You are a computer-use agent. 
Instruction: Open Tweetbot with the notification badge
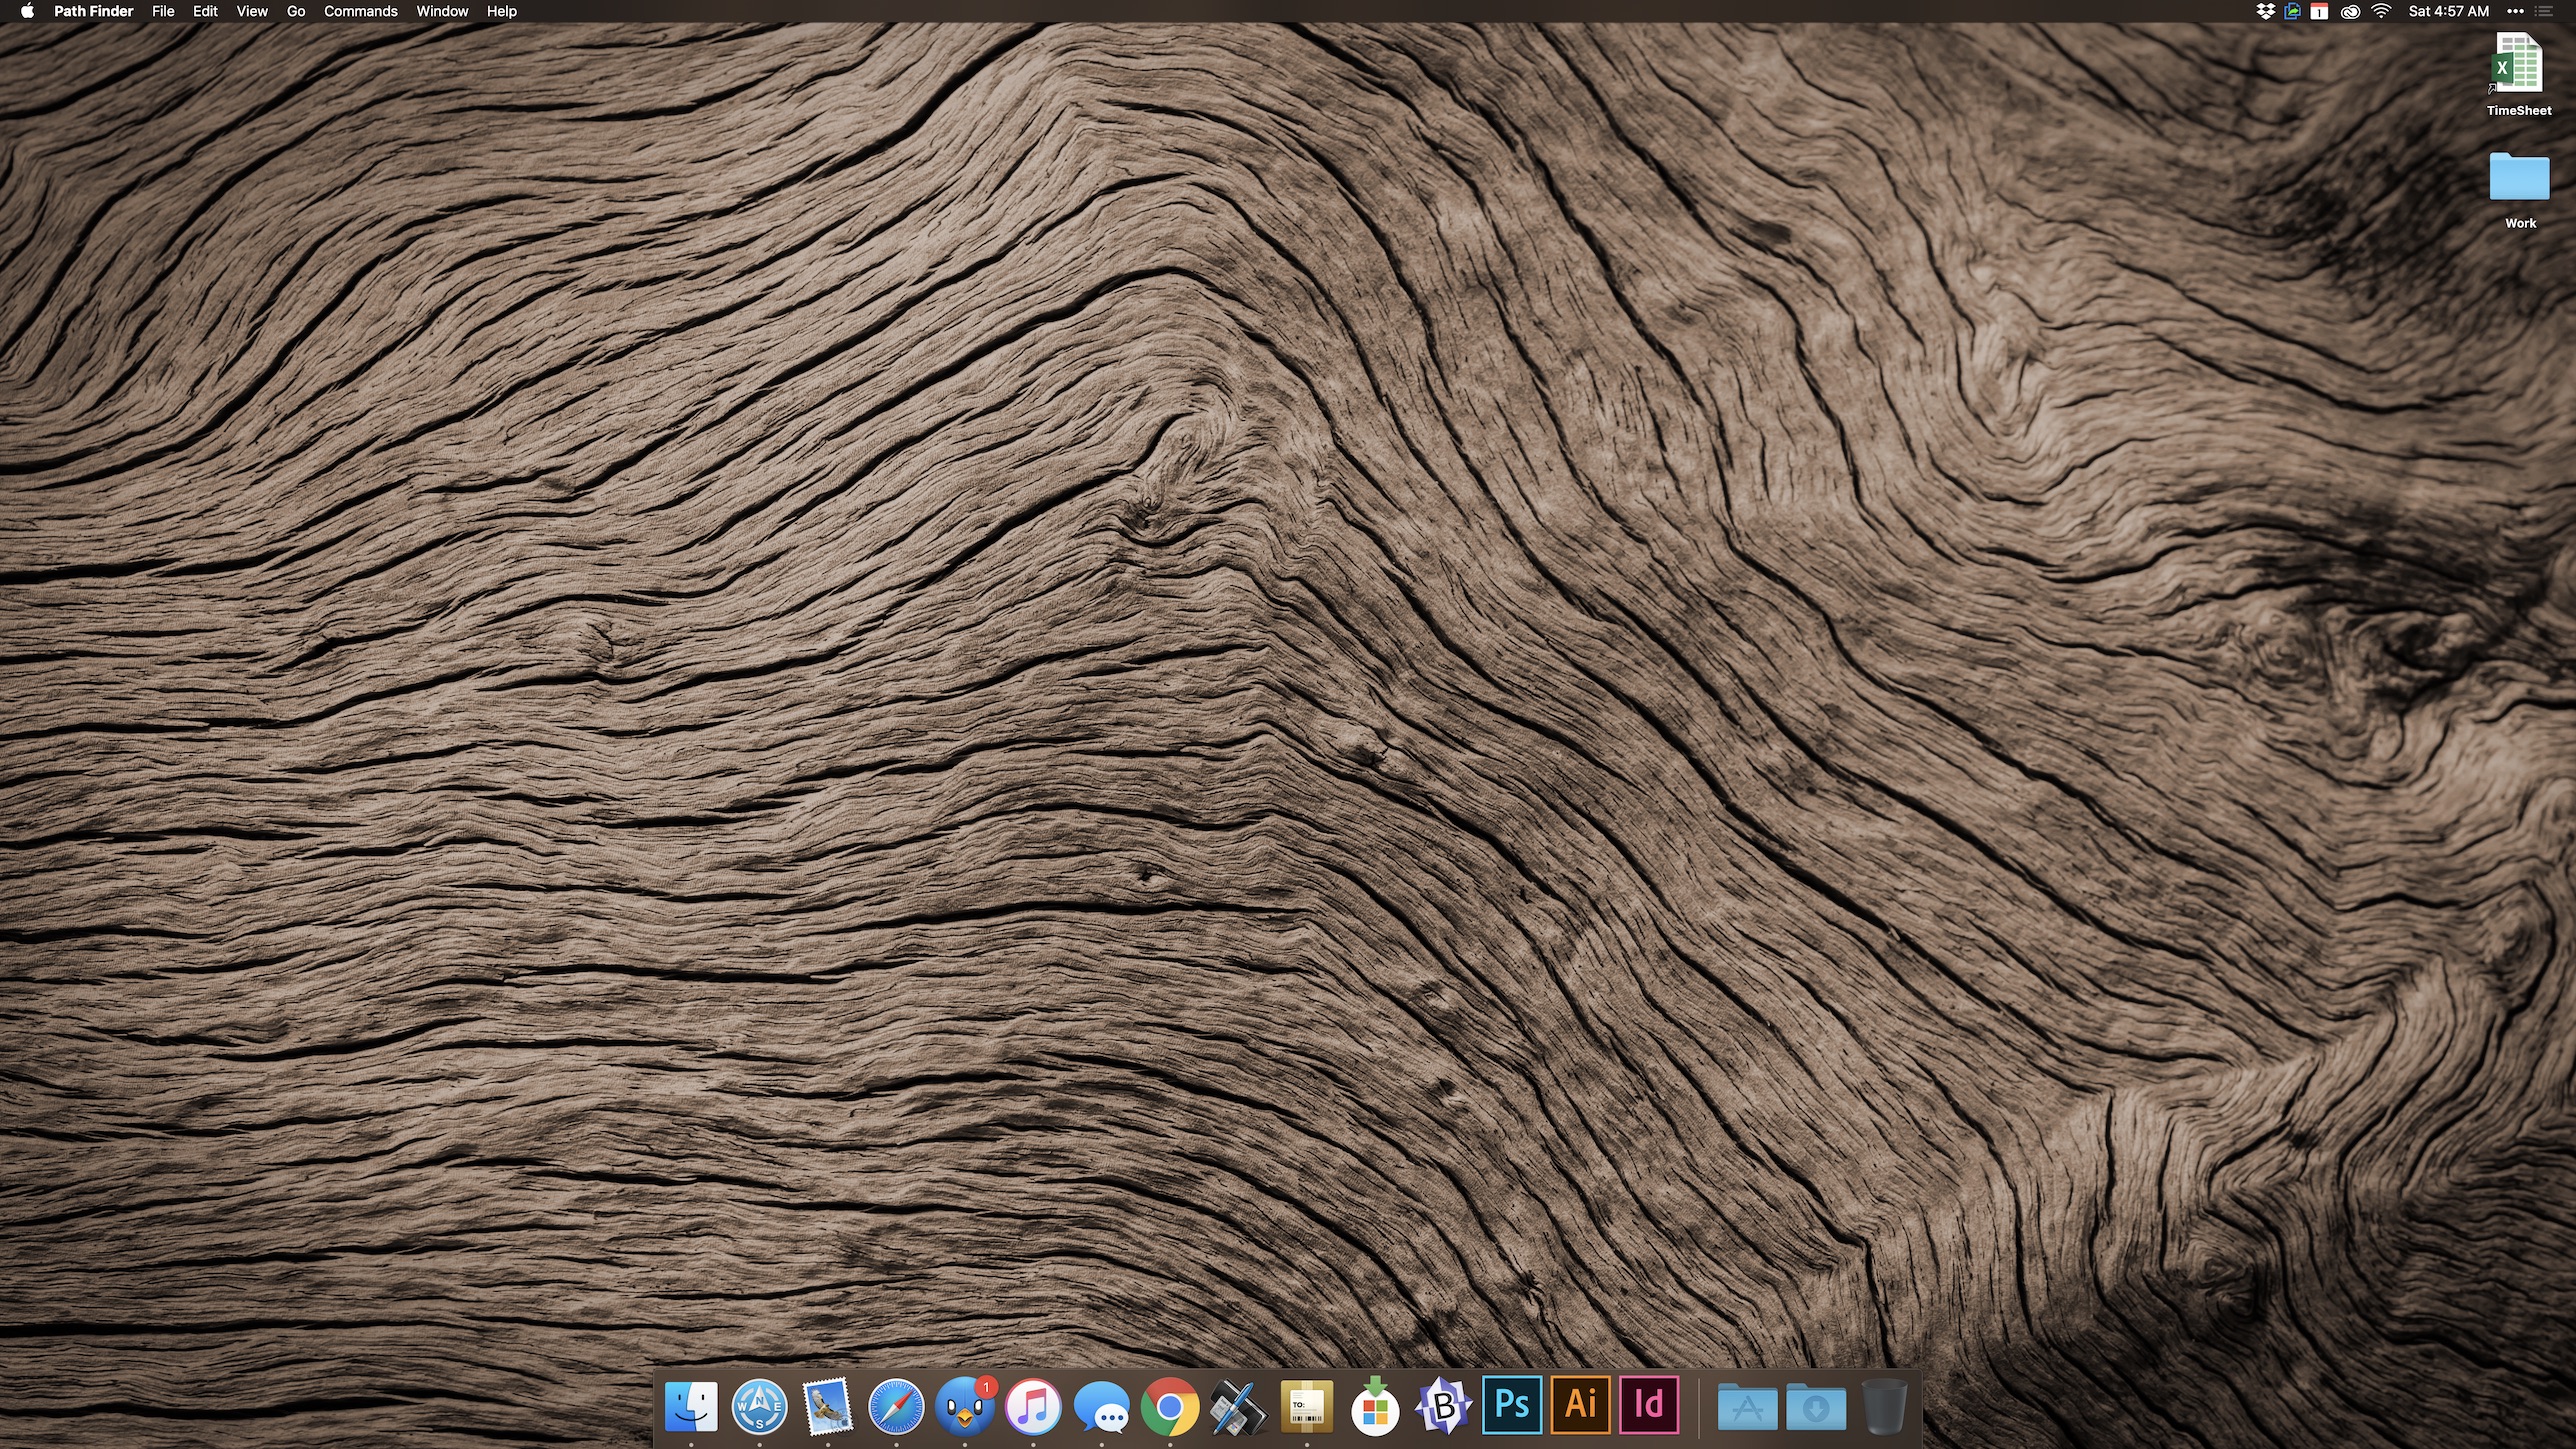click(965, 1407)
